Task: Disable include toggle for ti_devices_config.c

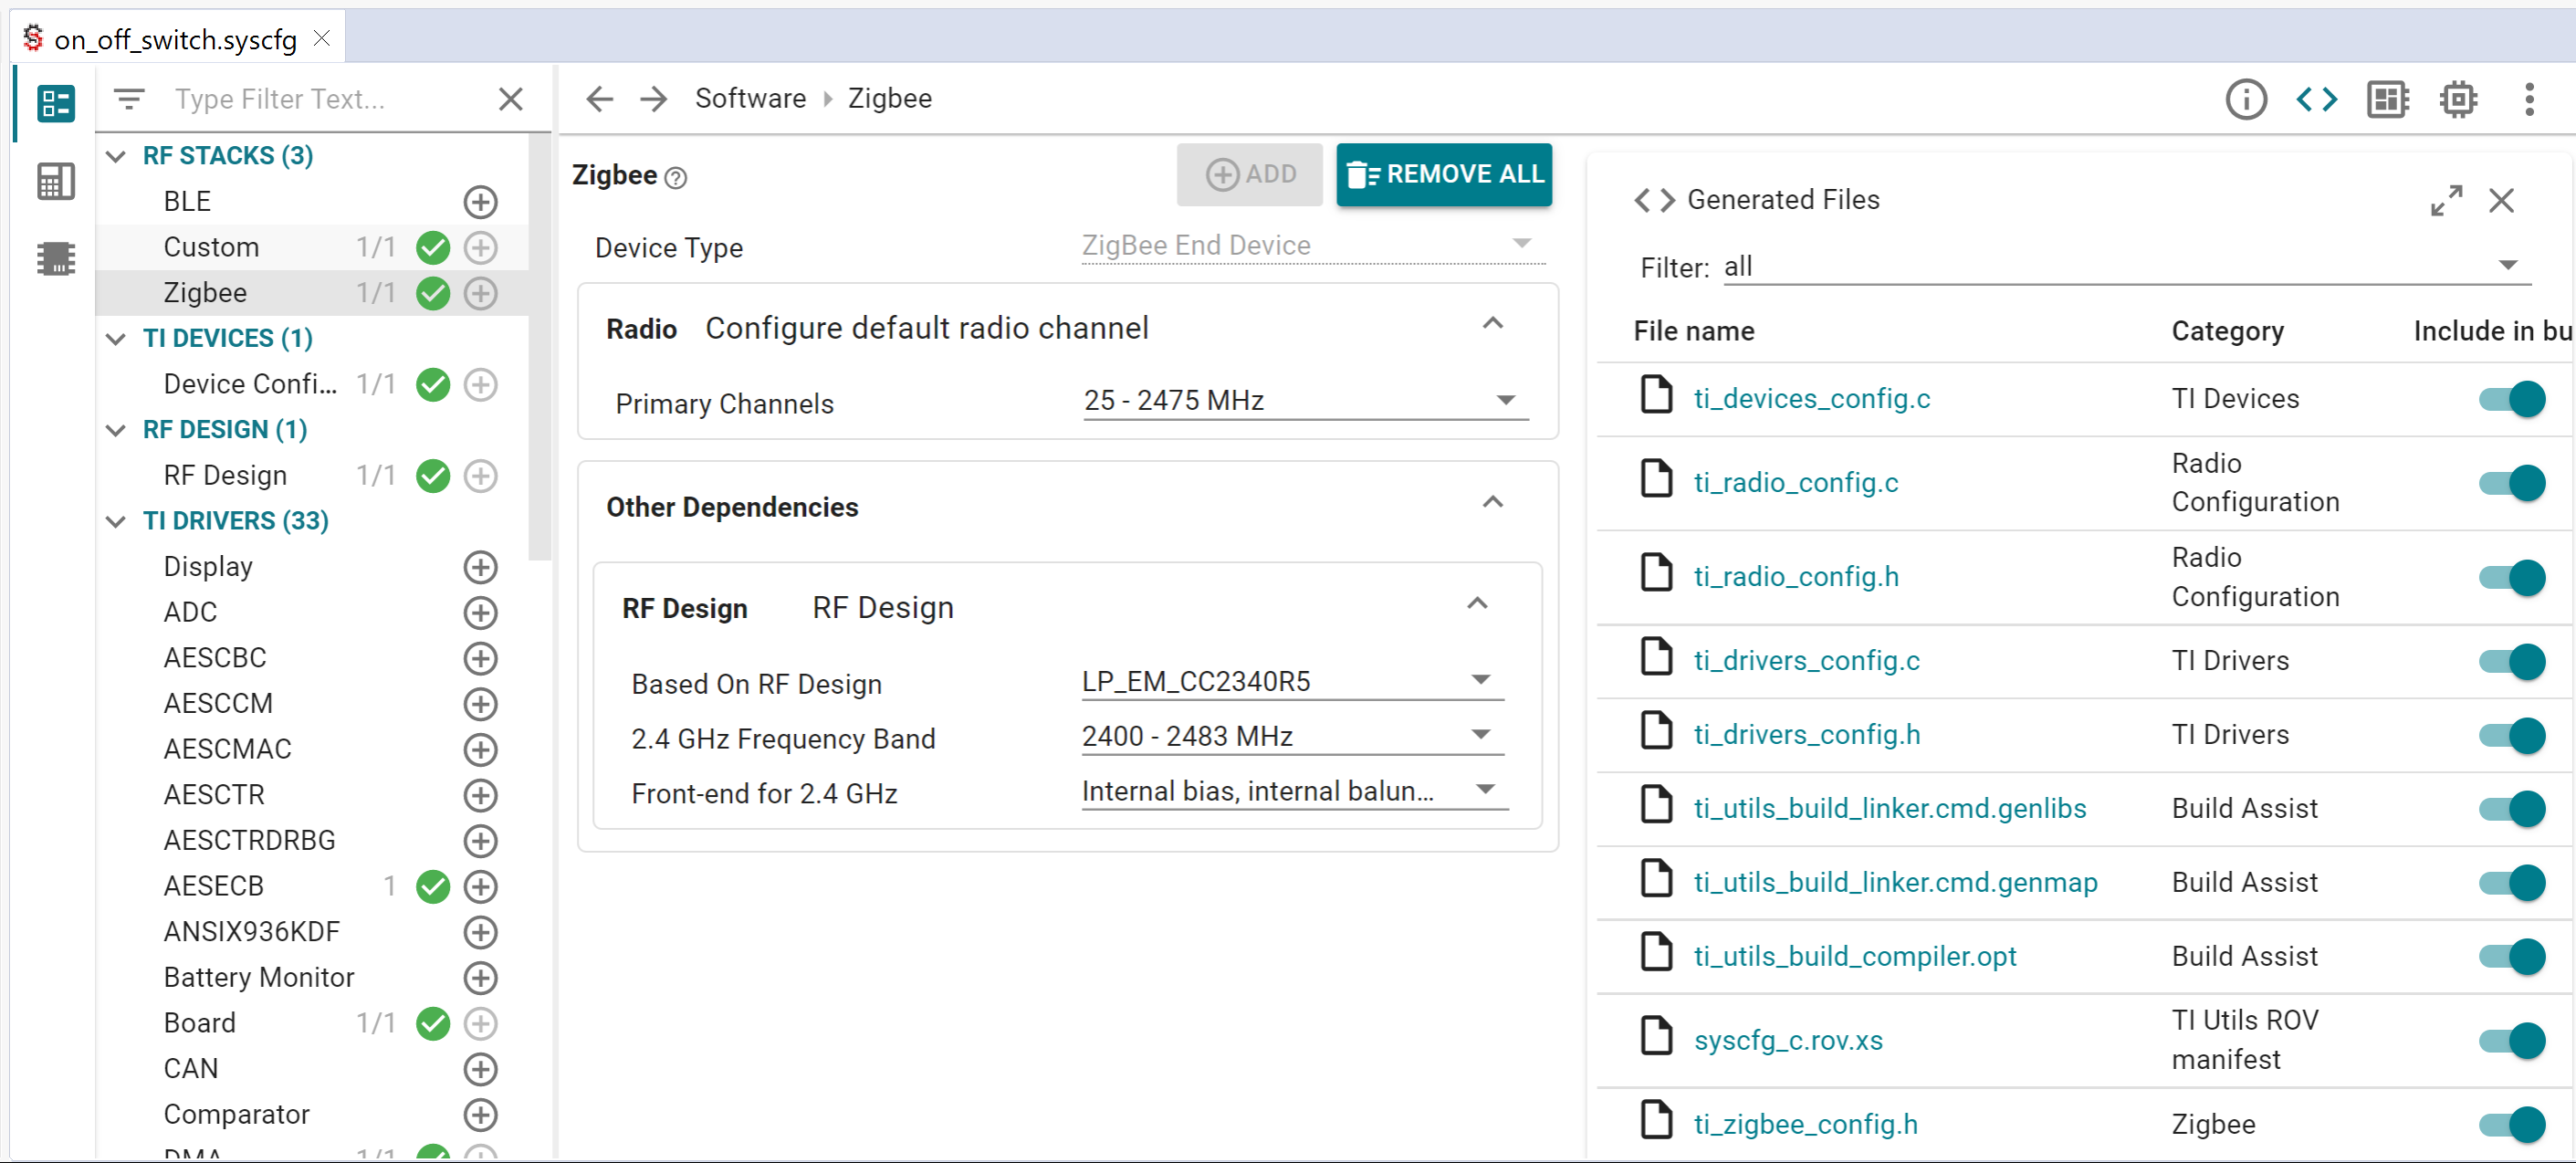Action: click(x=2511, y=399)
